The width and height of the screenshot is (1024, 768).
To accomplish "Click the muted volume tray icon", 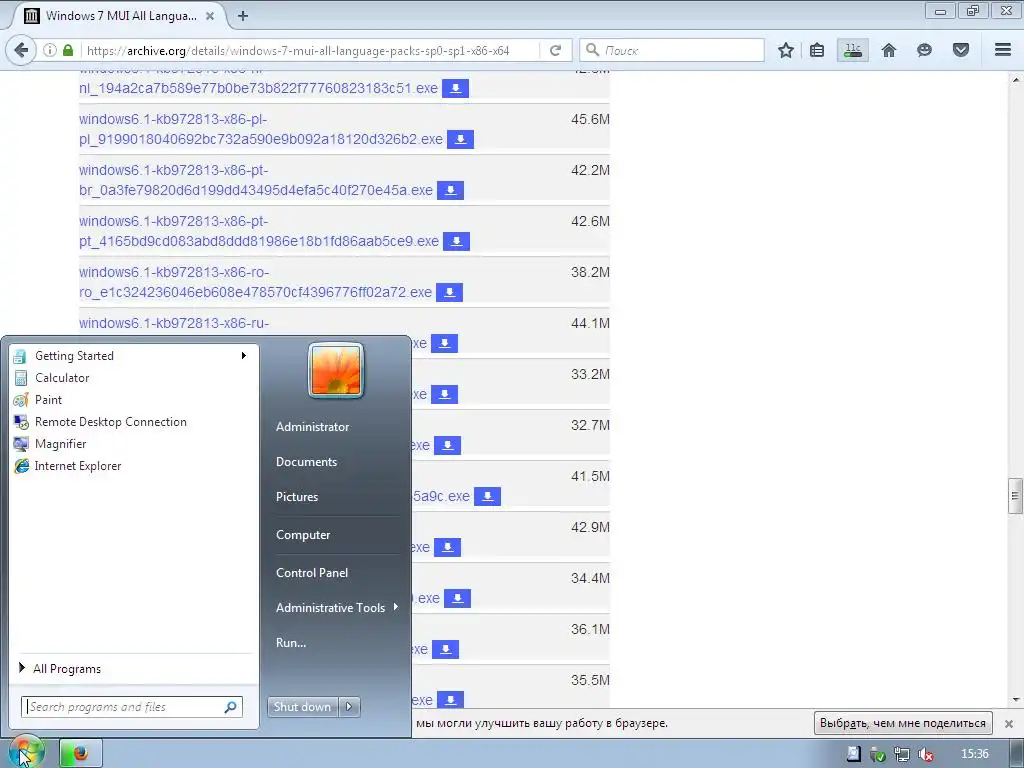I will (x=925, y=754).
